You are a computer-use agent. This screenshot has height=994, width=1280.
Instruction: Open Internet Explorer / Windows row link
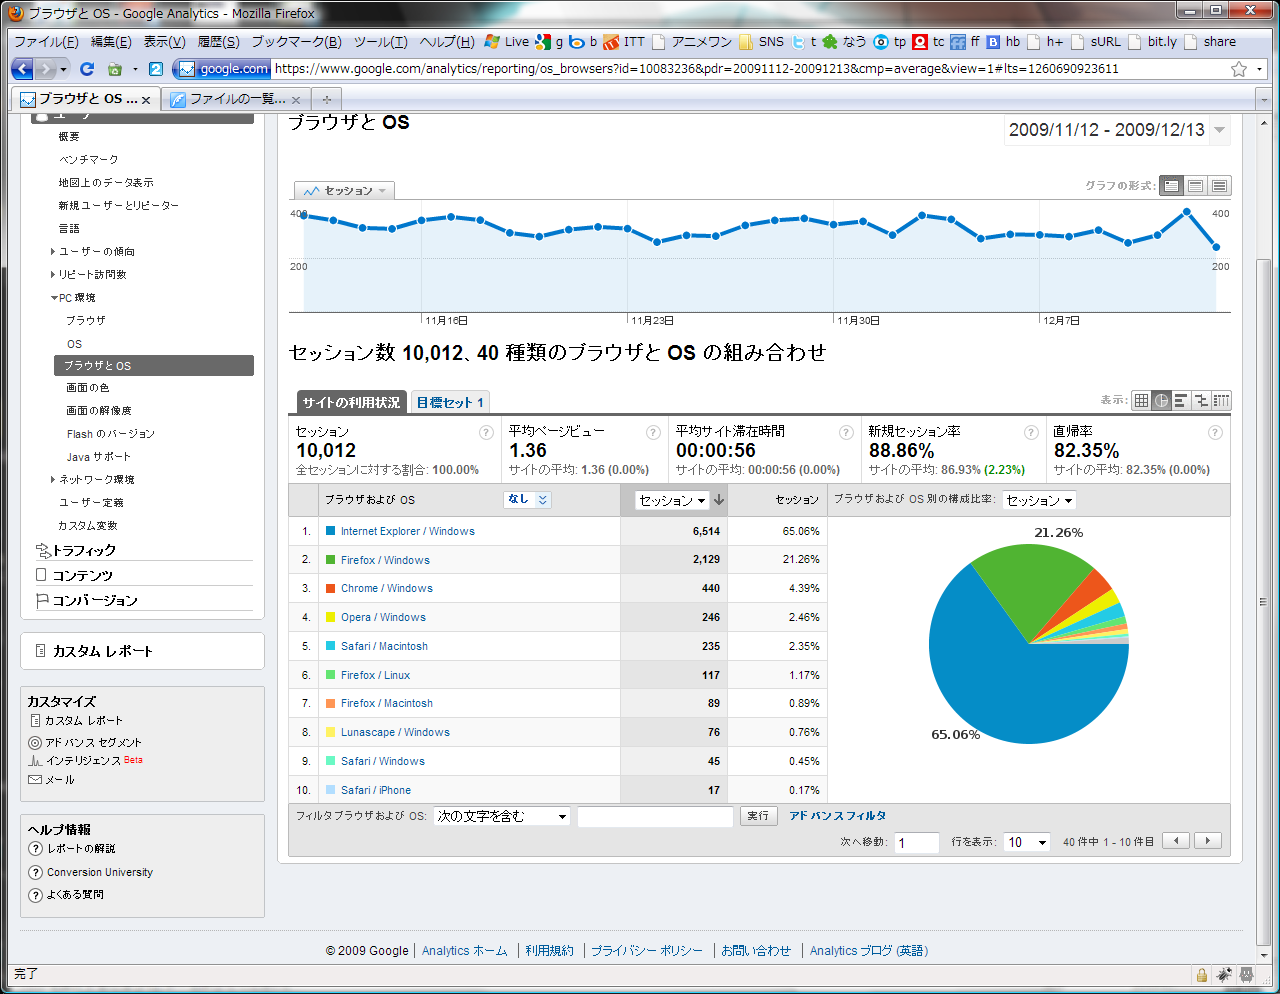point(407,531)
